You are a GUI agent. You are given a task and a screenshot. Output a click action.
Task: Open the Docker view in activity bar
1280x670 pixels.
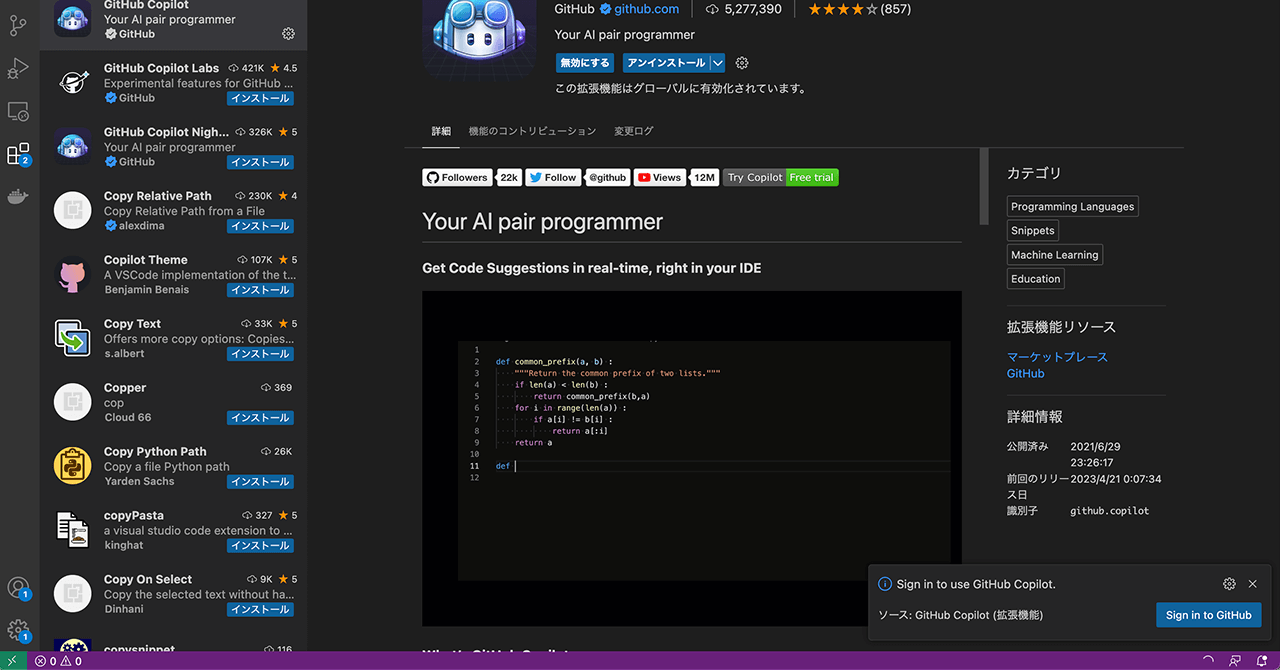(x=19, y=197)
